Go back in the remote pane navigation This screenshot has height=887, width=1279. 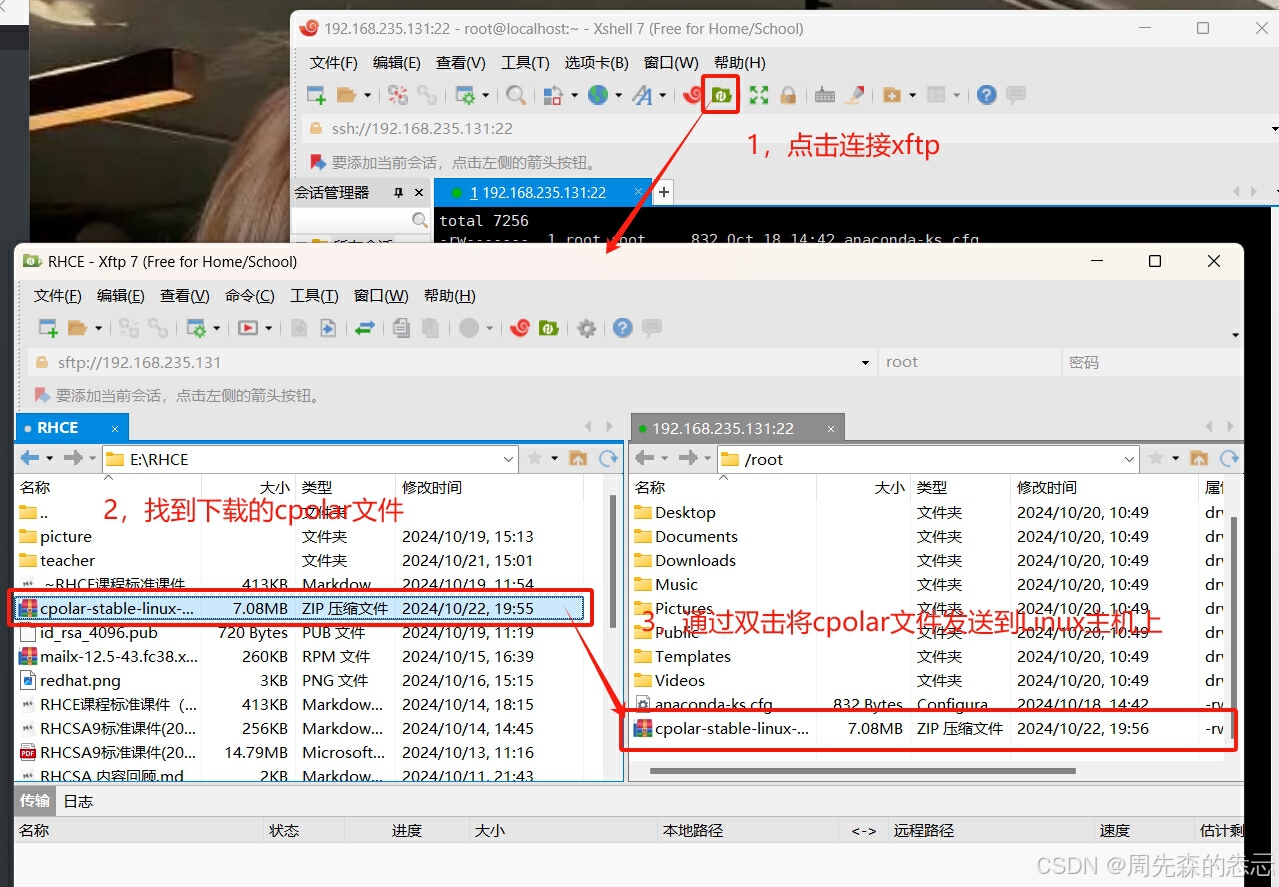[x=644, y=458]
